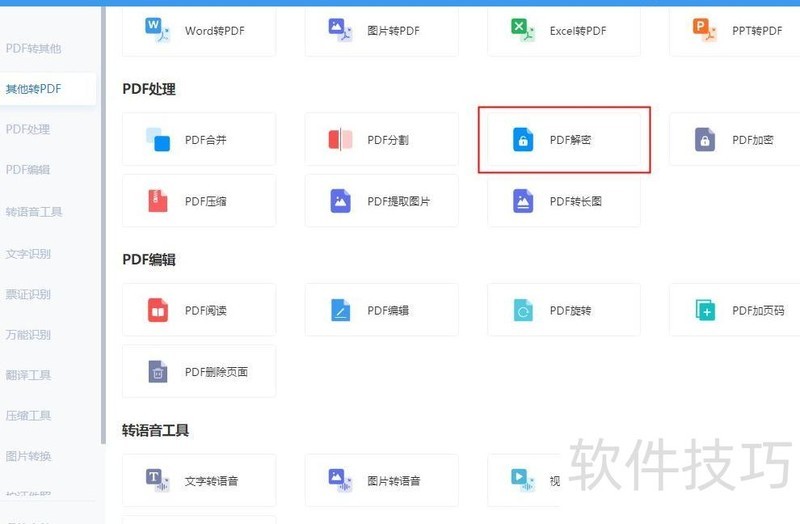Click the 图片转语音 label
800x524 pixels.
[x=393, y=481]
